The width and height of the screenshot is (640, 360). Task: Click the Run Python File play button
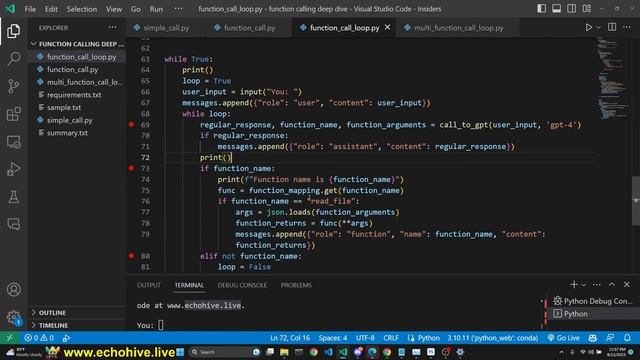[589, 27]
